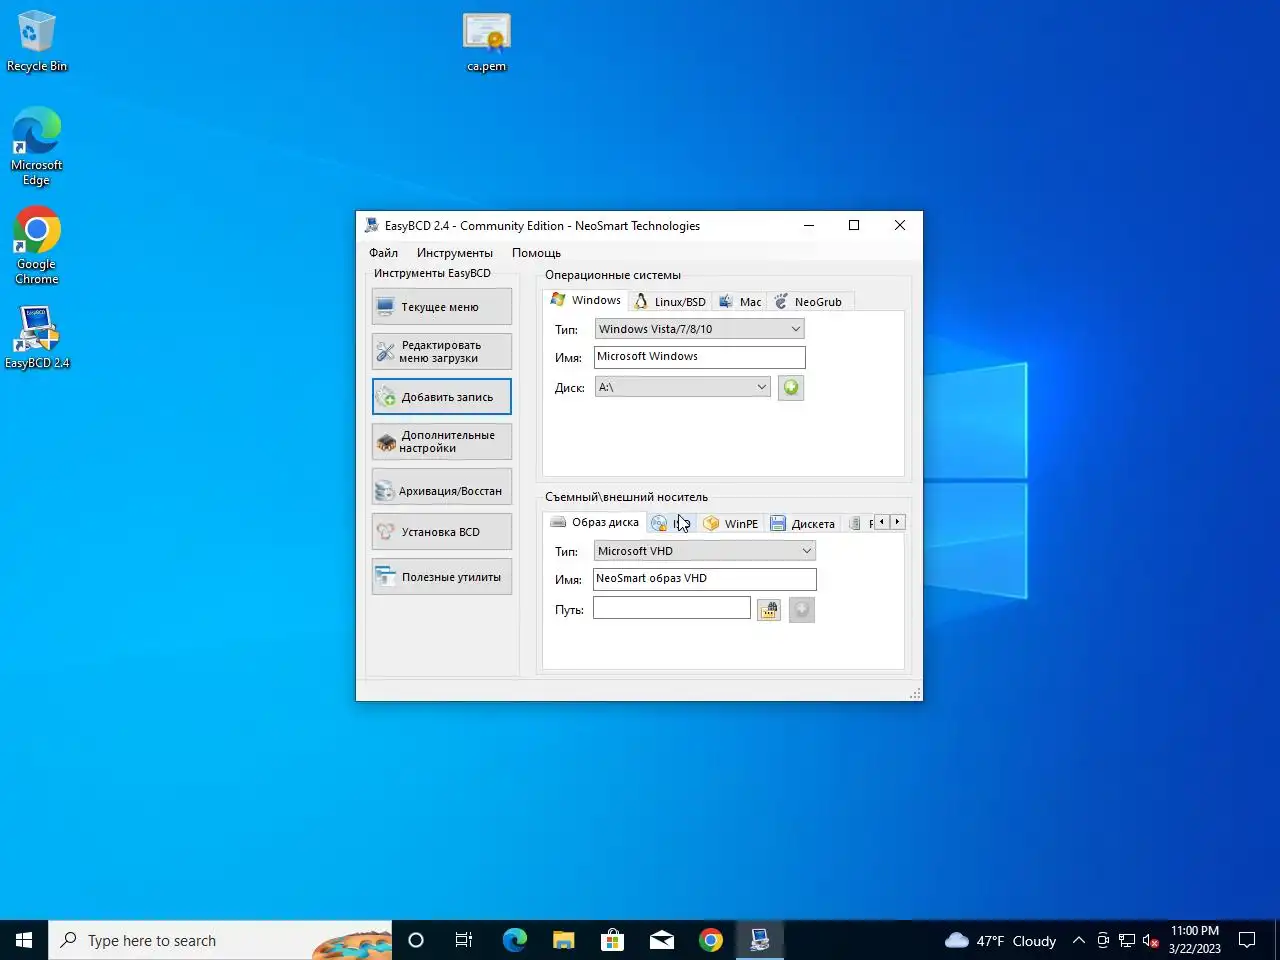The height and width of the screenshot is (960, 1280).
Task: Open the weather 47°F Cloudy widget
Action: click(x=1000, y=940)
